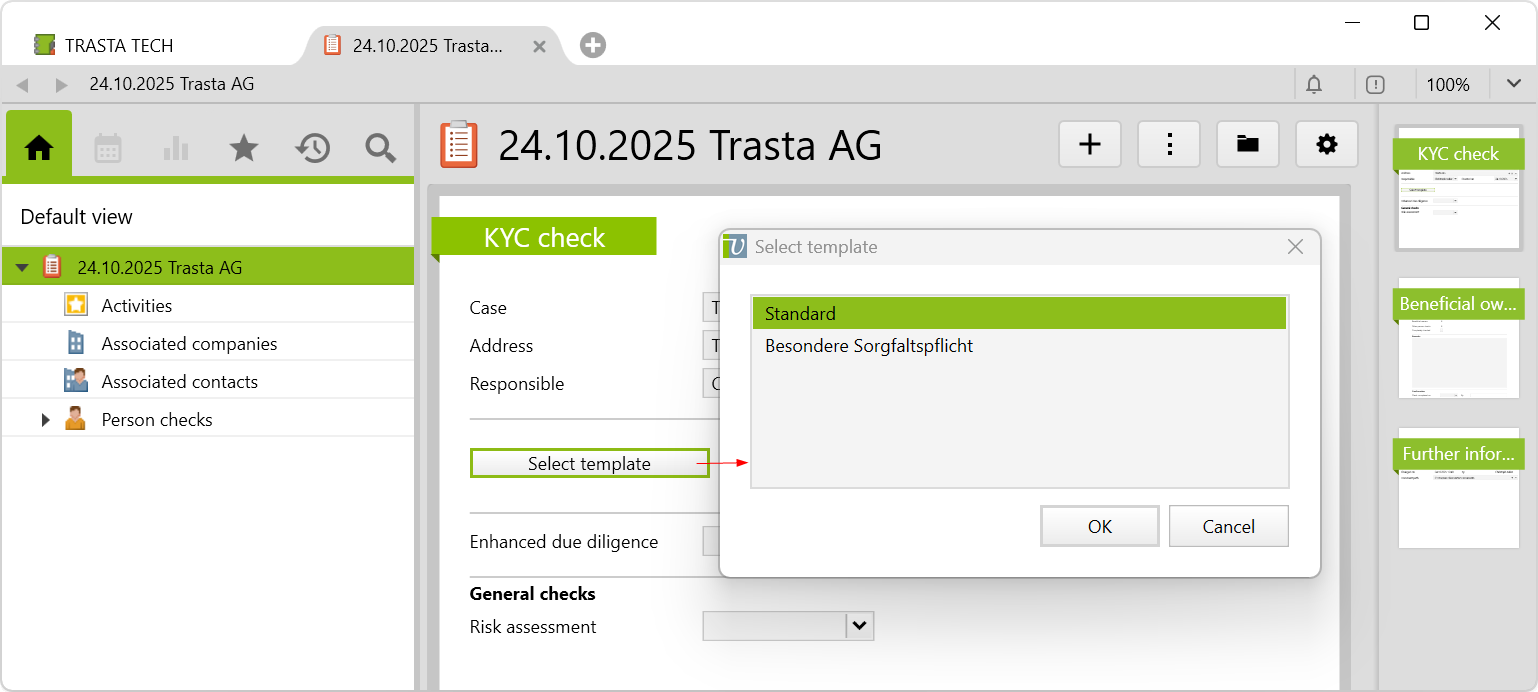Open settings via the gear icon
This screenshot has height=692, width=1538.
pos(1327,145)
